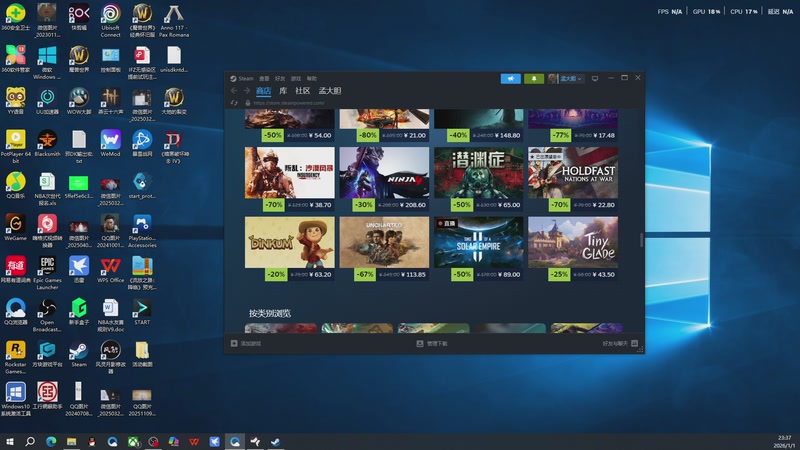Click the 按类别浏览 section heading
This screenshot has height=450, width=800.
[x=270, y=313]
